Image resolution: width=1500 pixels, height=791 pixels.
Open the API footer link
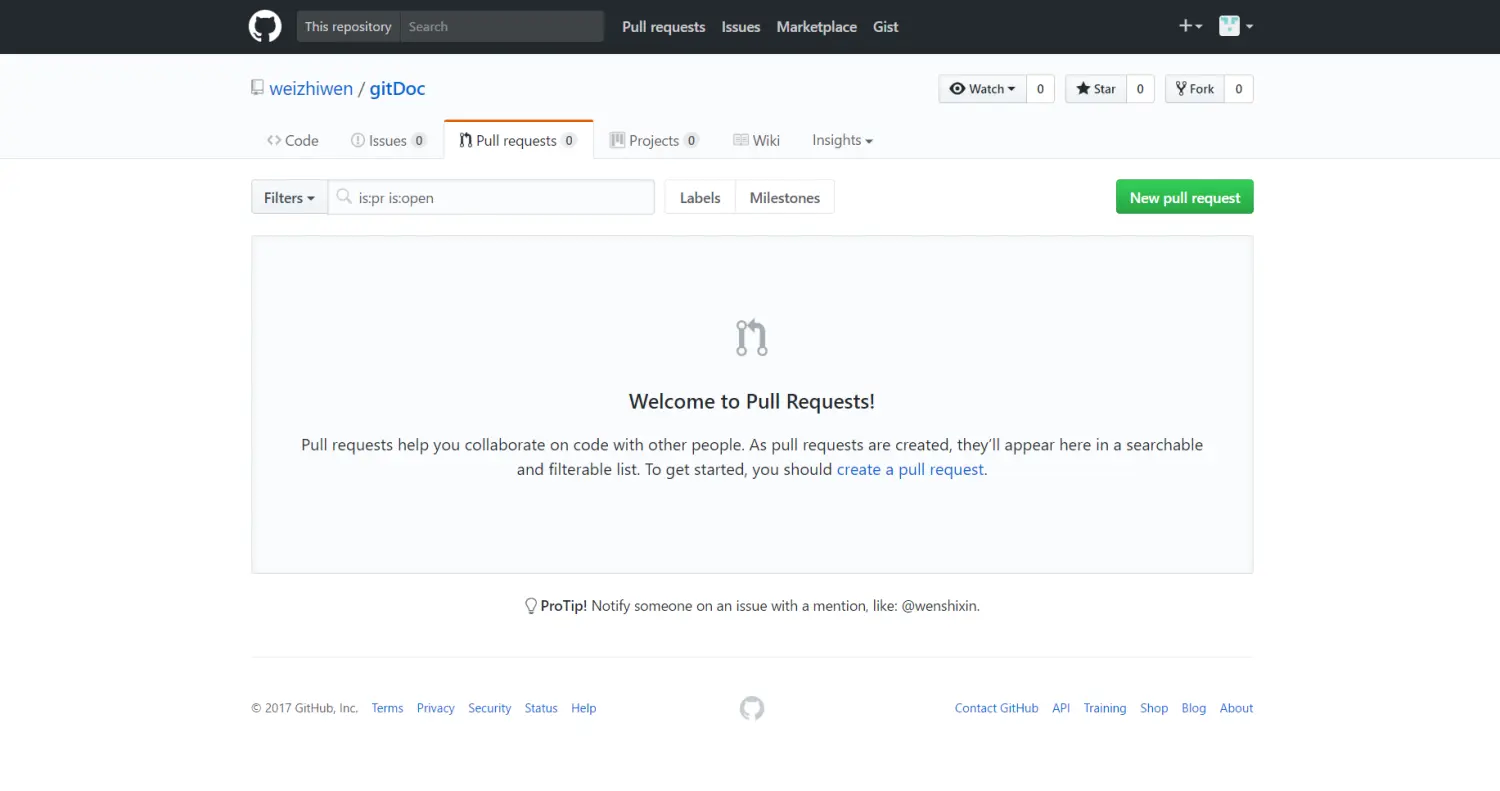tap(1061, 708)
